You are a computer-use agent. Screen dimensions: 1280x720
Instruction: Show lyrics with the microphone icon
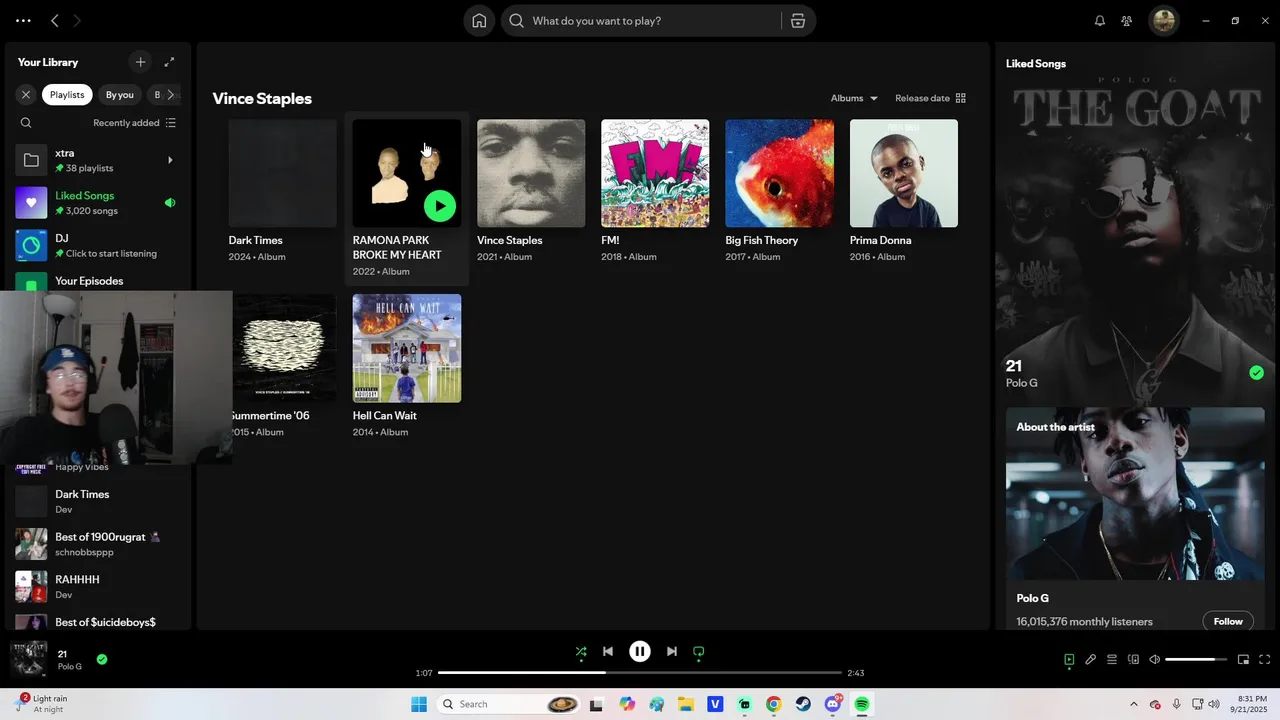coord(1091,660)
